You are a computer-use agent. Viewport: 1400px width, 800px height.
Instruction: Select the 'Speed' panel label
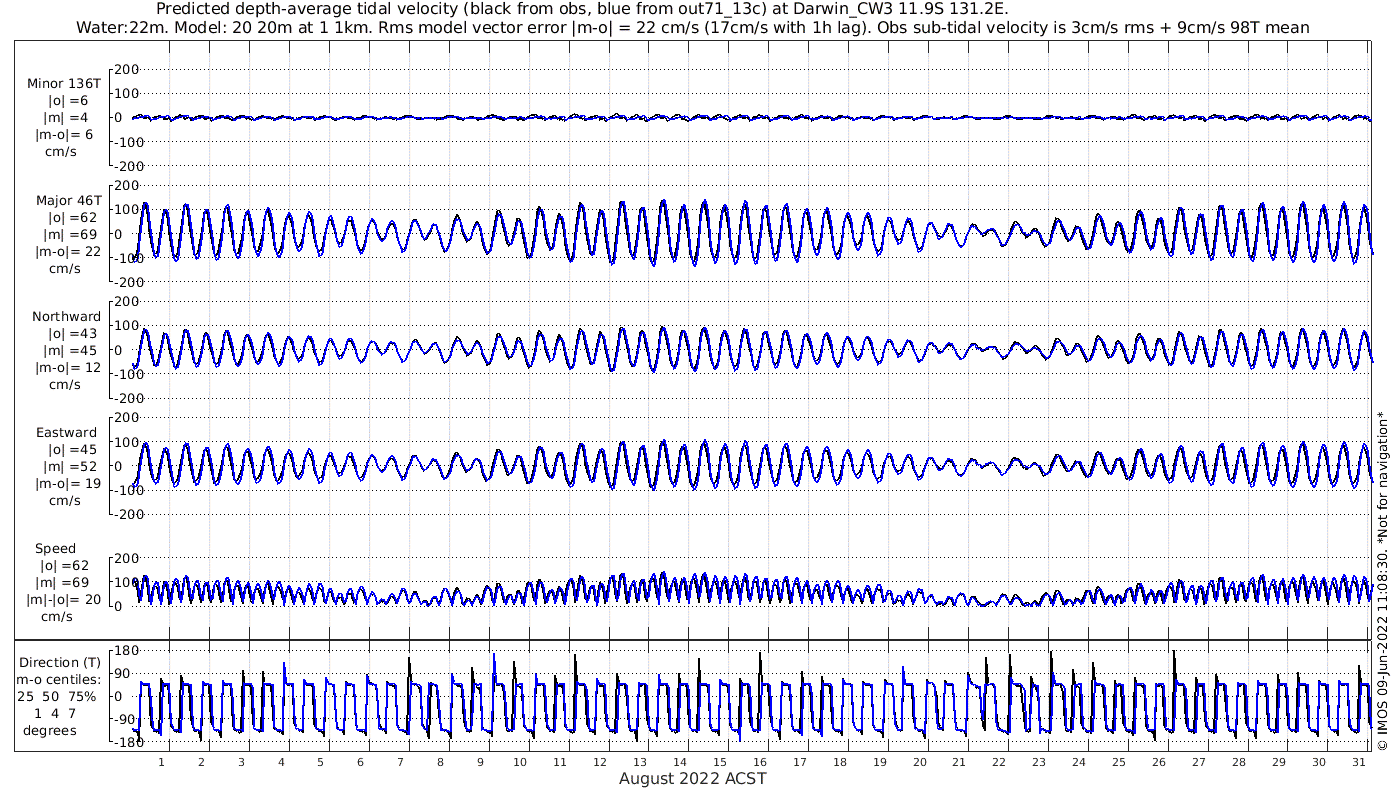55,549
